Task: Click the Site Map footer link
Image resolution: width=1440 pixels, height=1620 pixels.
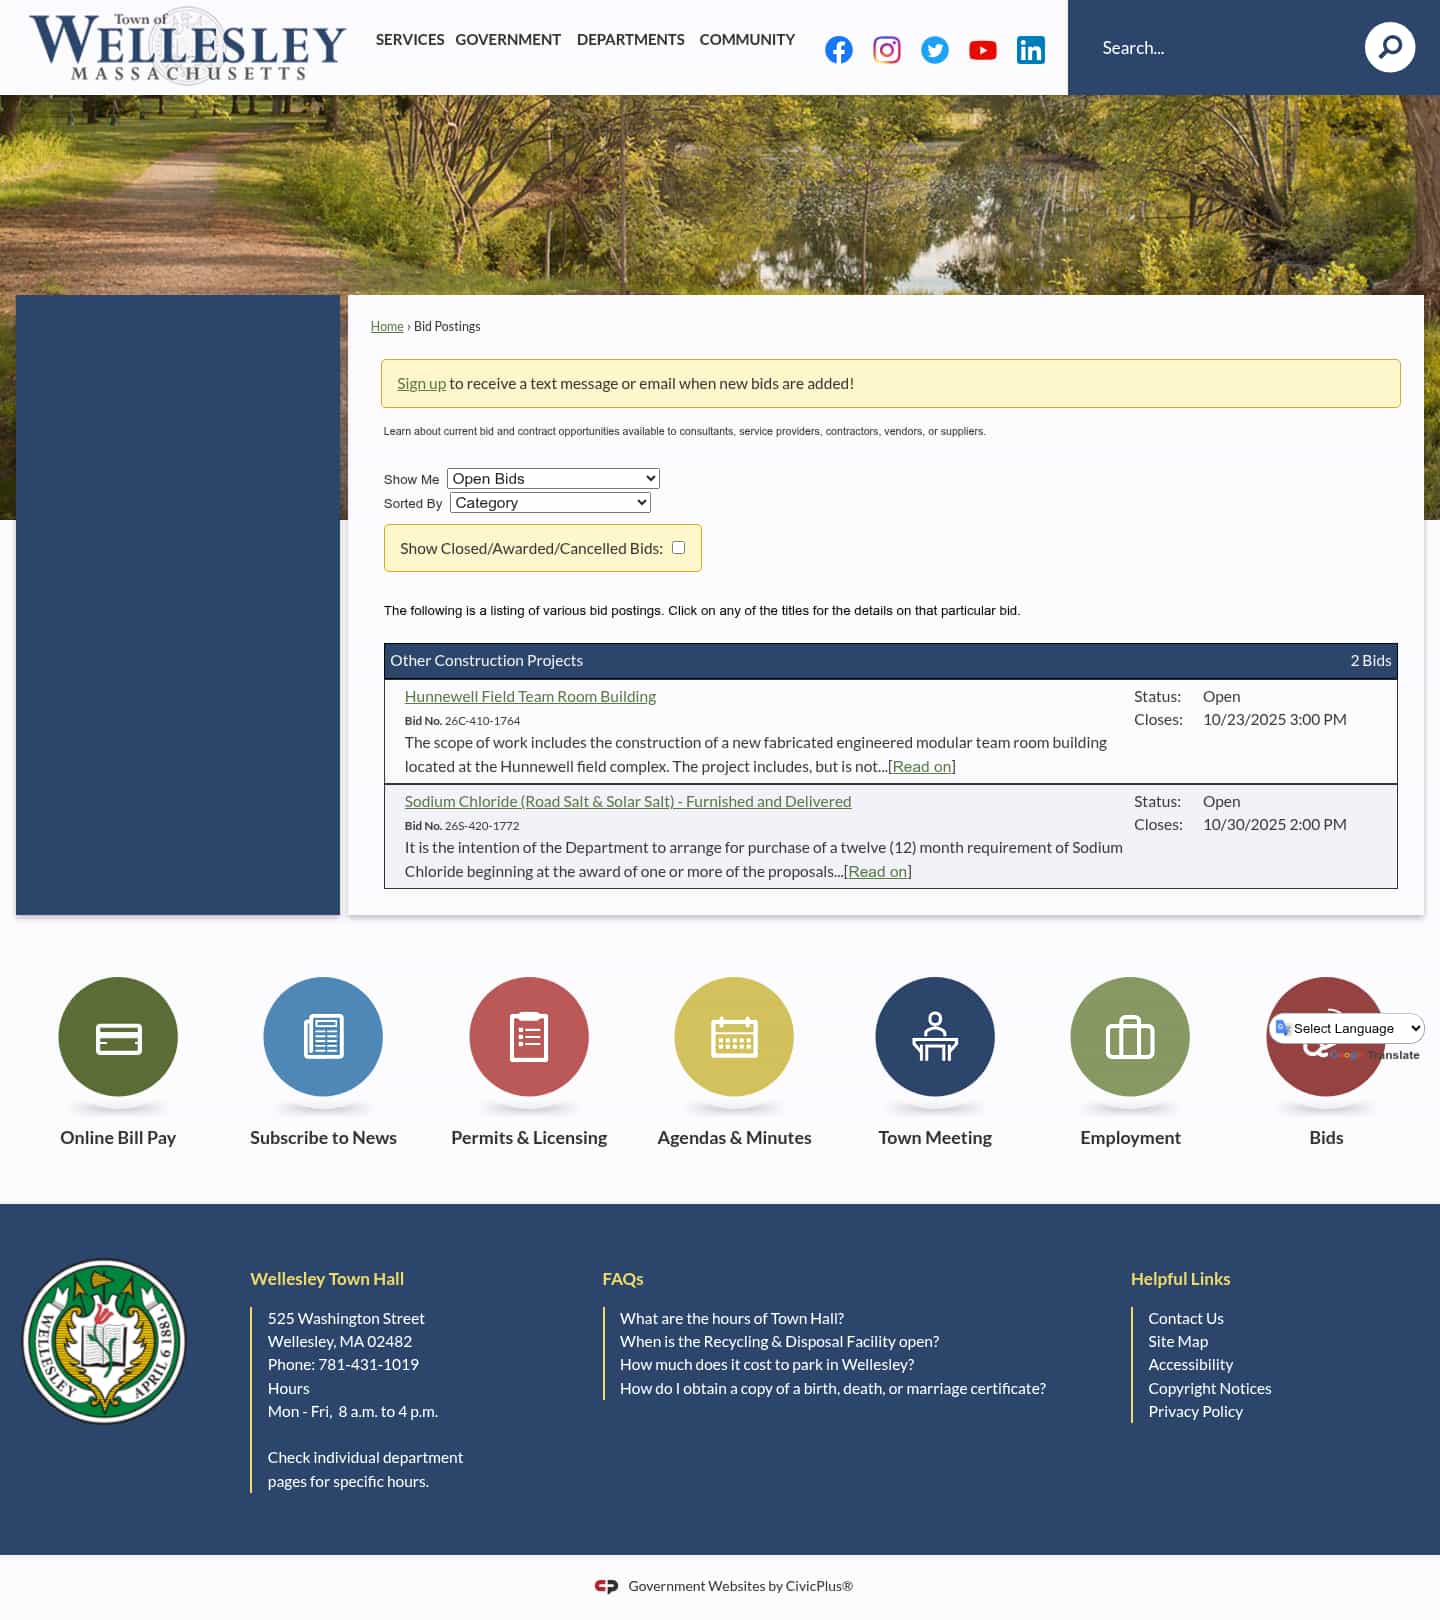Action: [x=1178, y=1342]
